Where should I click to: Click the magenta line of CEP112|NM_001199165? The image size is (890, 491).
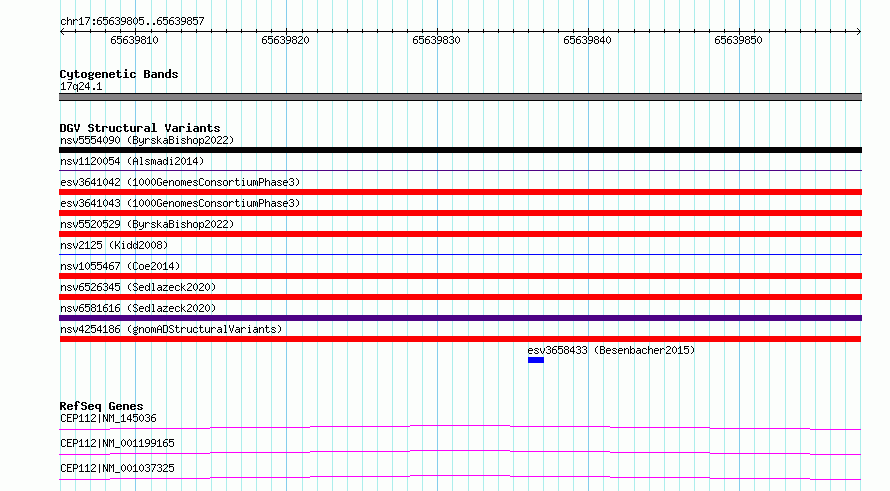(x=460, y=452)
